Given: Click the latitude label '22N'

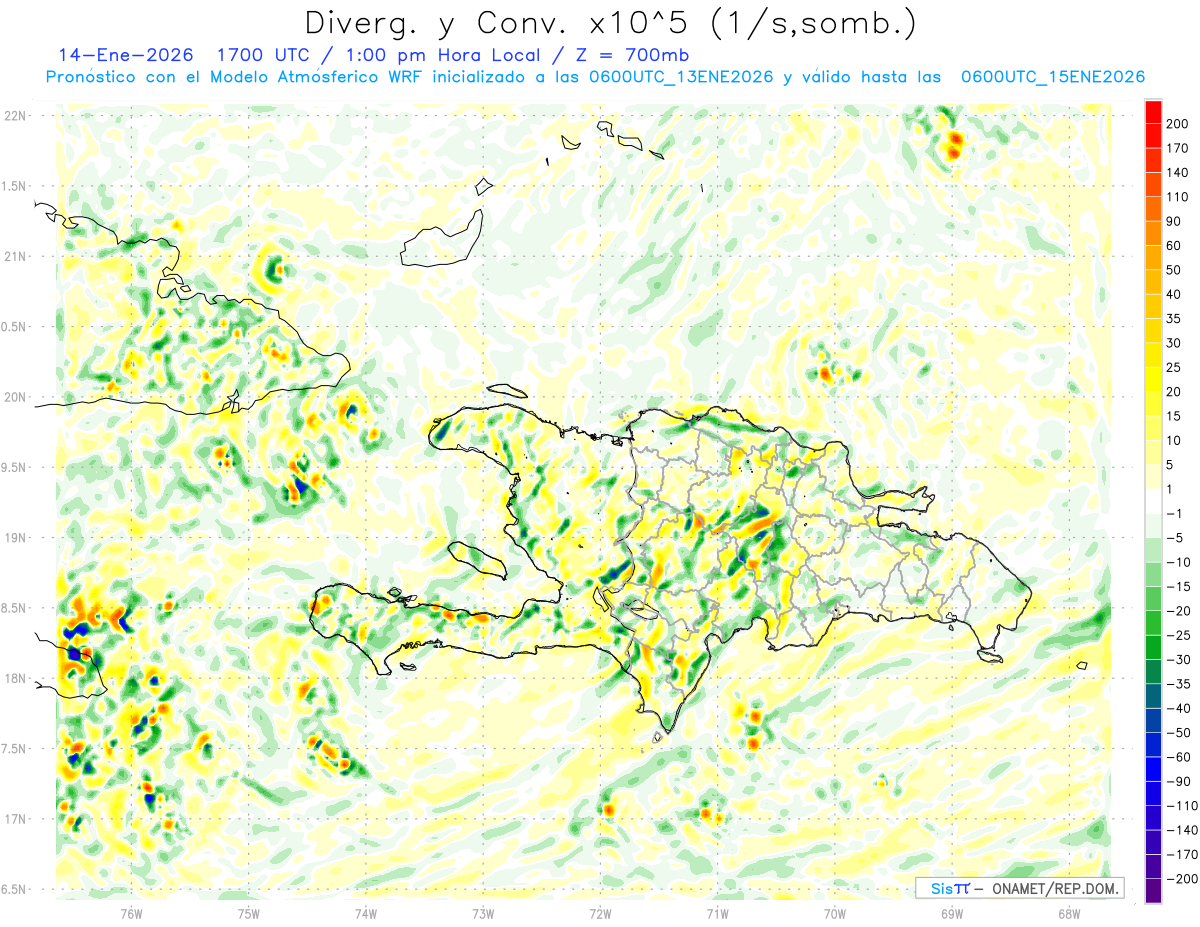Looking at the screenshot, I should [15, 116].
